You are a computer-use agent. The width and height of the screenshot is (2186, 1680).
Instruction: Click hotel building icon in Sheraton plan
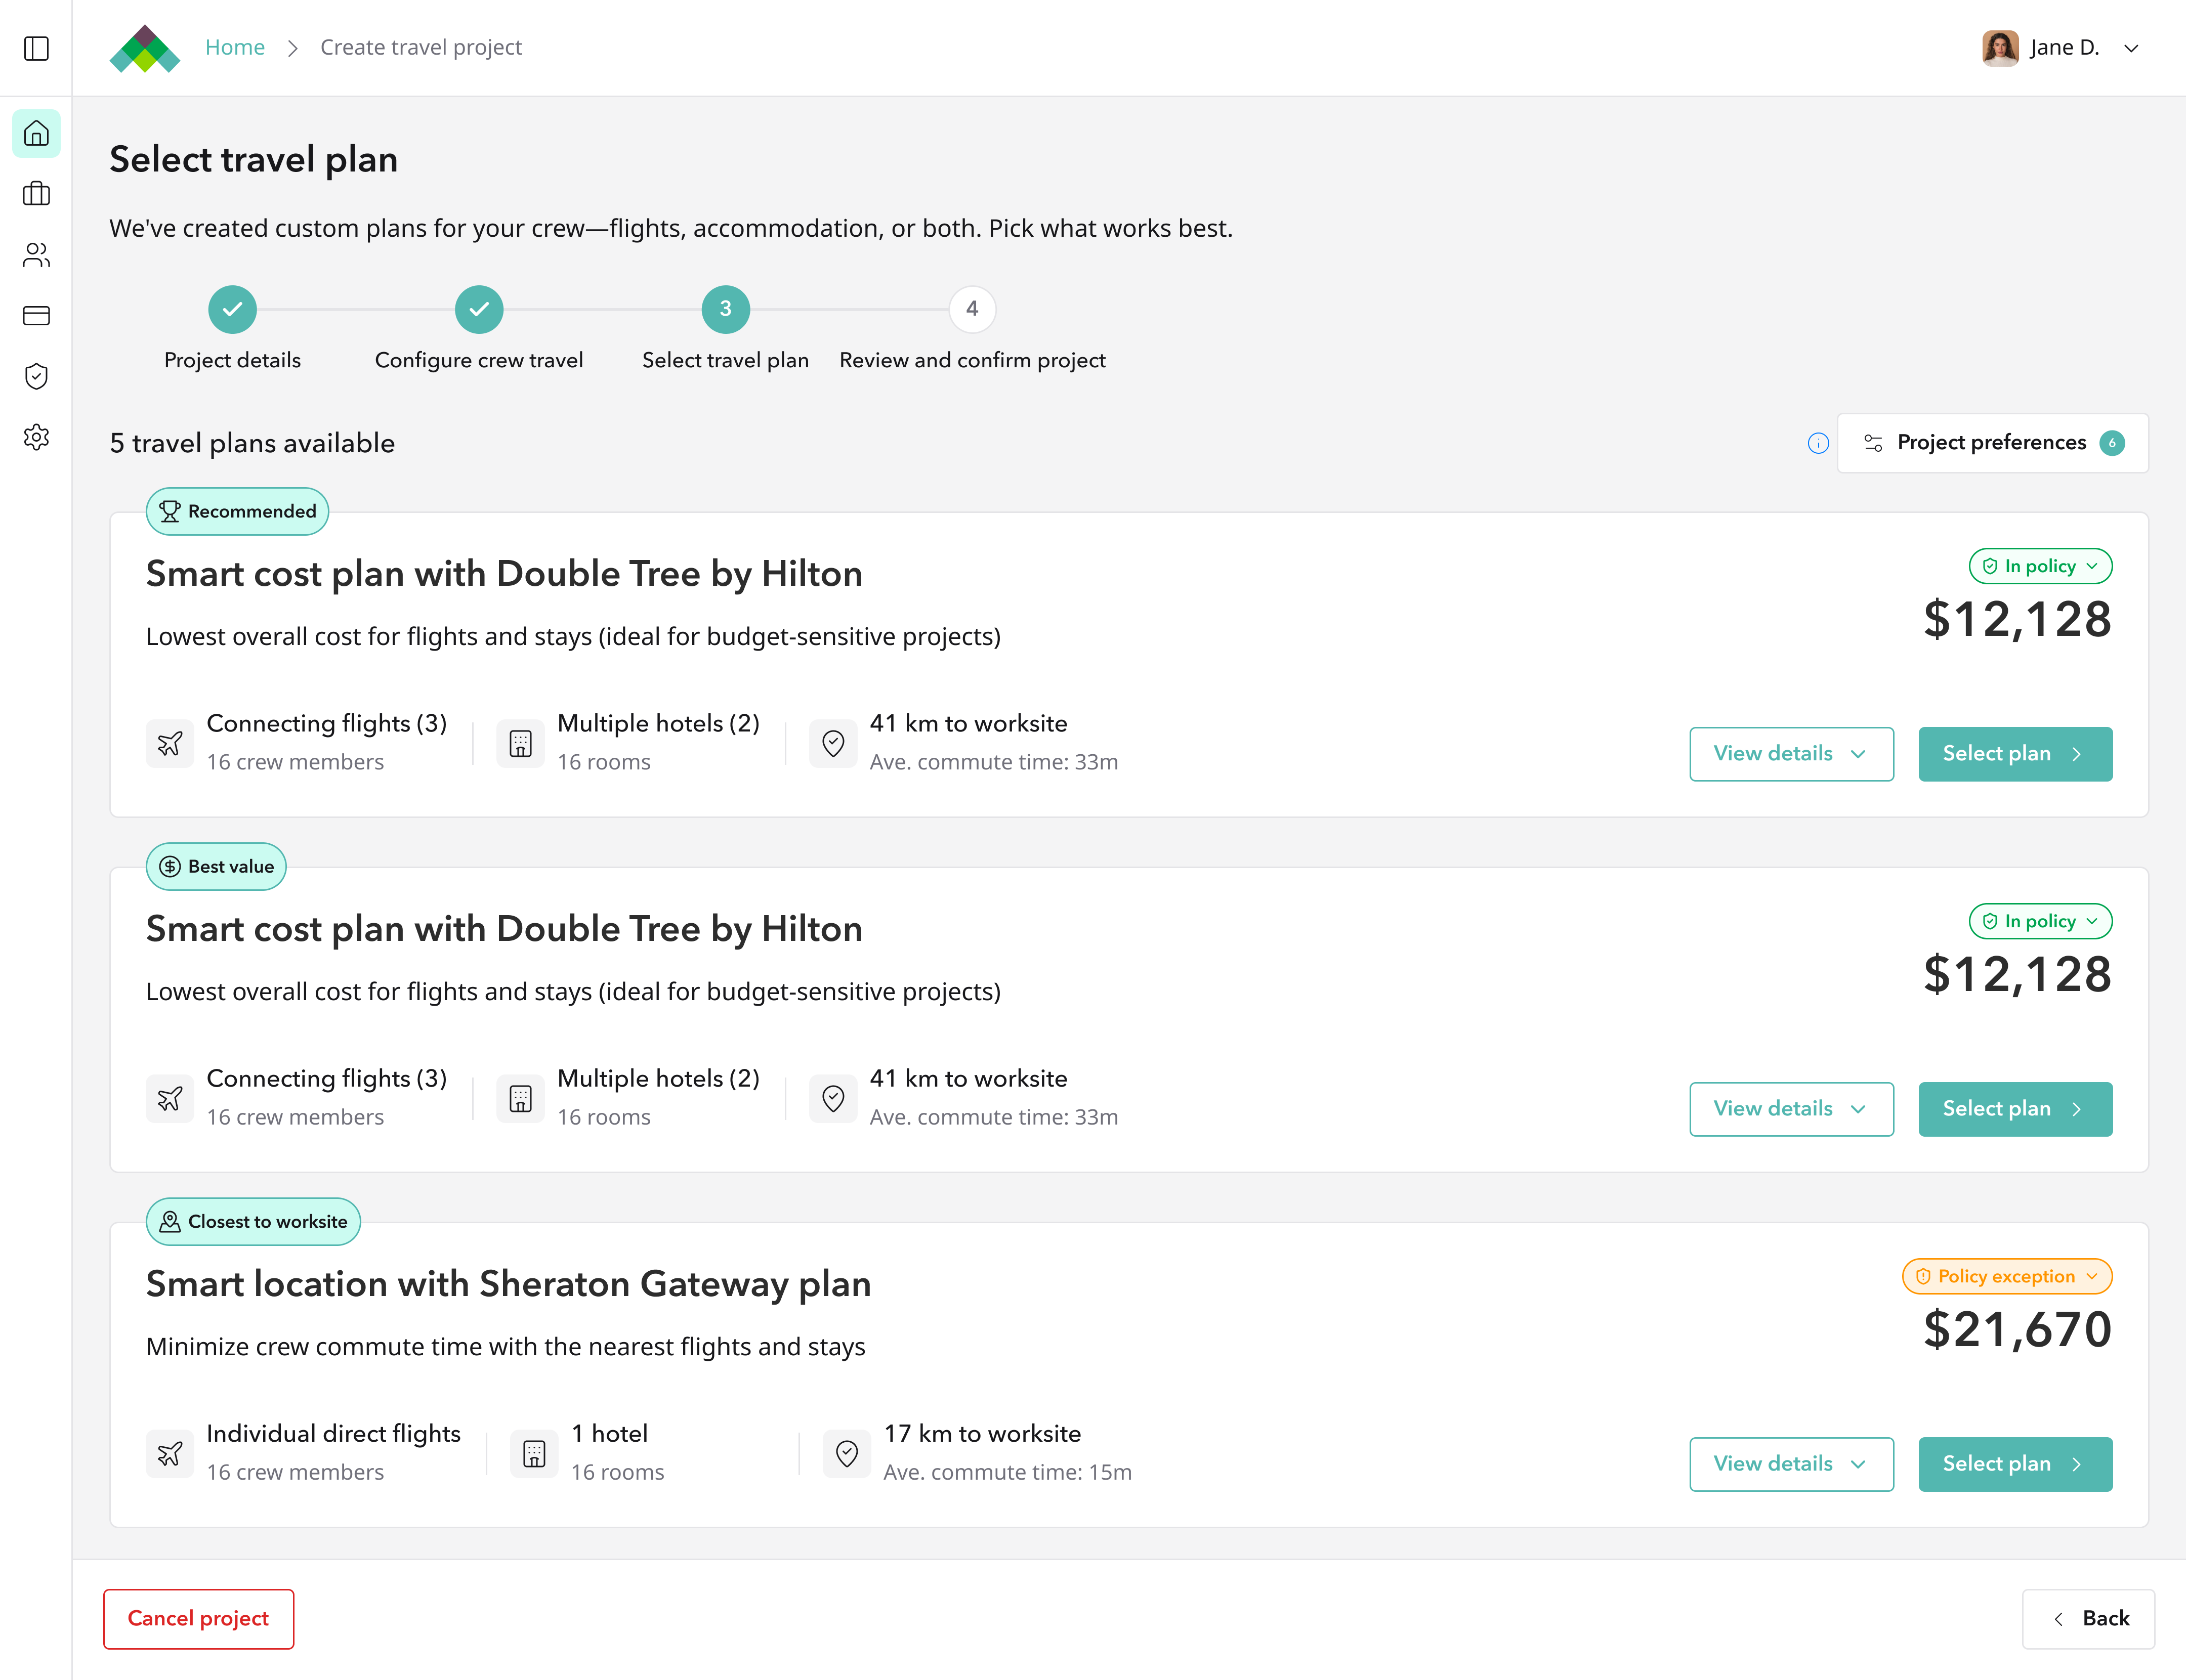[534, 1453]
